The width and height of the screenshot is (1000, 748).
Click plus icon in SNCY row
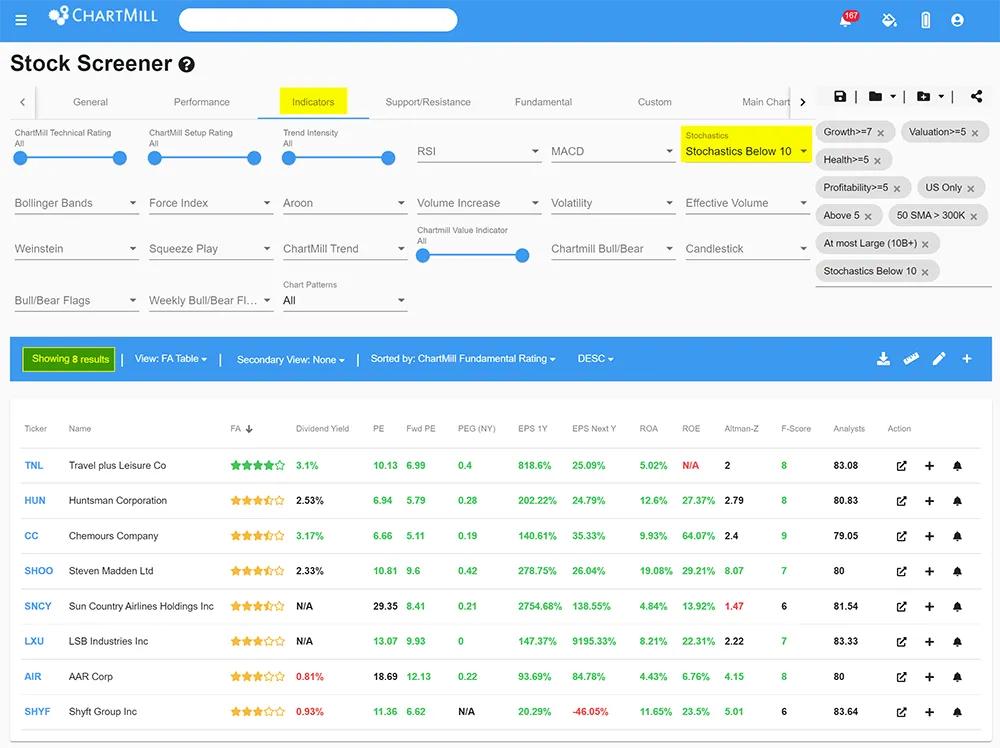tap(929, 606)
